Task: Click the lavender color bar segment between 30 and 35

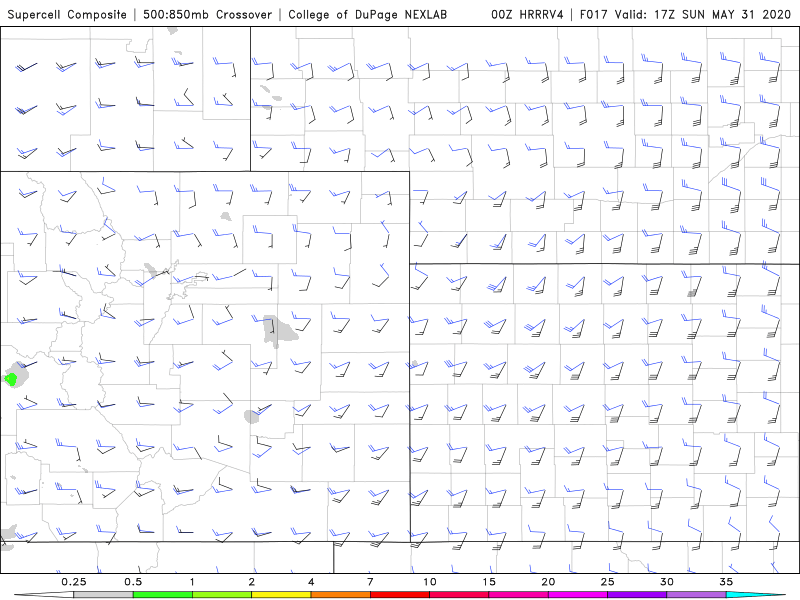Action: [x=696, y=595]
